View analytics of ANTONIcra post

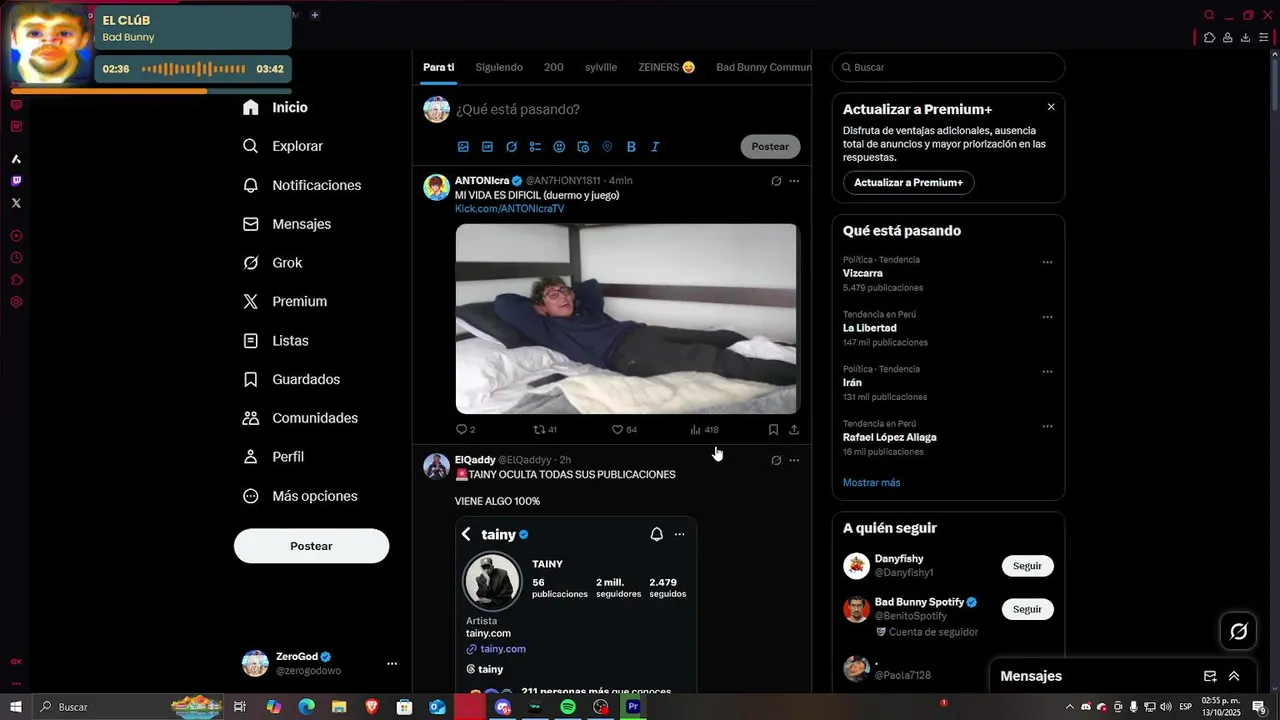coord(704,430)
